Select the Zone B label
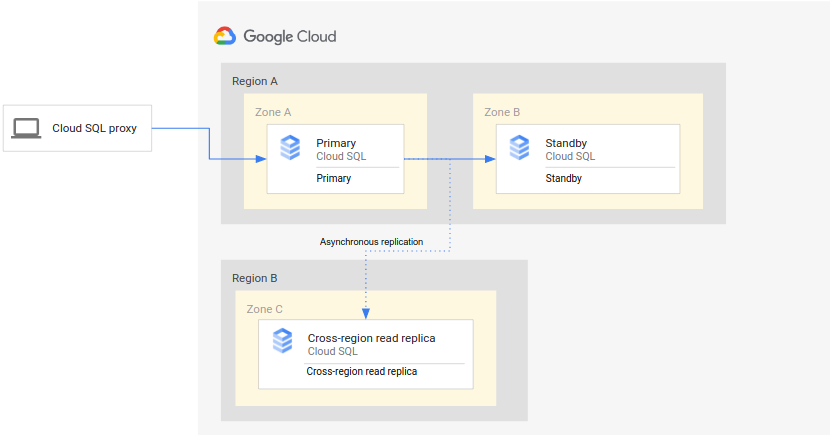The width and height of the screenshot is (830, 436). point(502,112)
